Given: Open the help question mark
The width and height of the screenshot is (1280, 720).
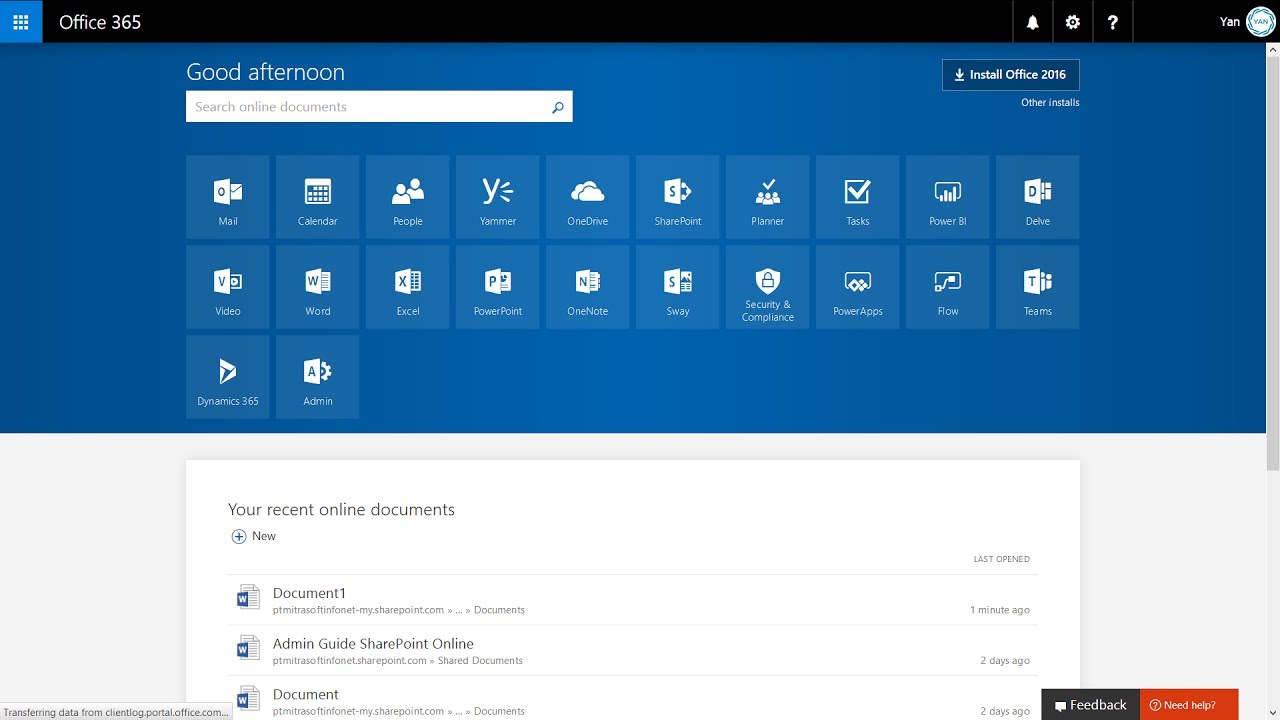Looking at the screenshot, I should click(1113, 22).
